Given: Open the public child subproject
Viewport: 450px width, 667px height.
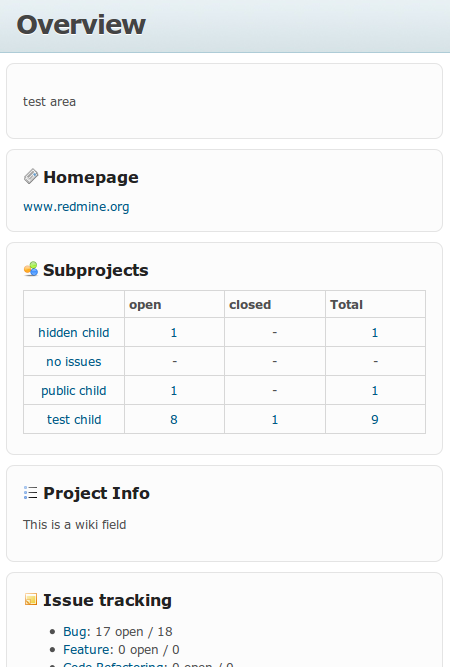Looking at the screenshot, I should [x=74, y=391].
